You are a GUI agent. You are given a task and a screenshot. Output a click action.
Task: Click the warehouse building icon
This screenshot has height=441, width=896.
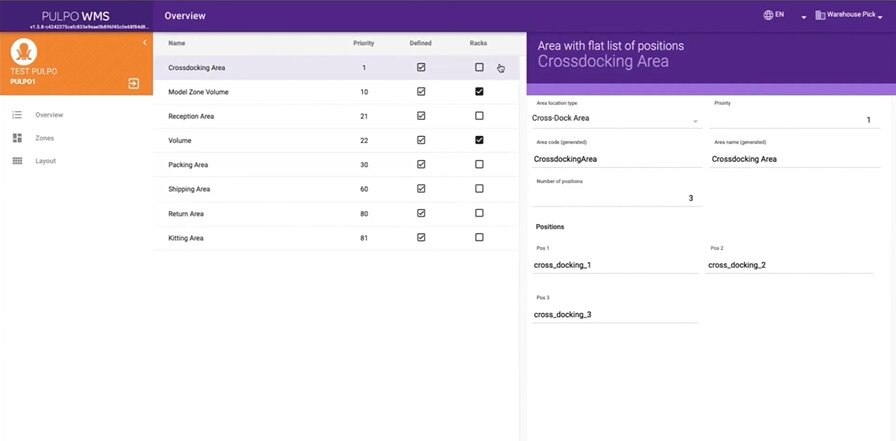tap(821, 15)
